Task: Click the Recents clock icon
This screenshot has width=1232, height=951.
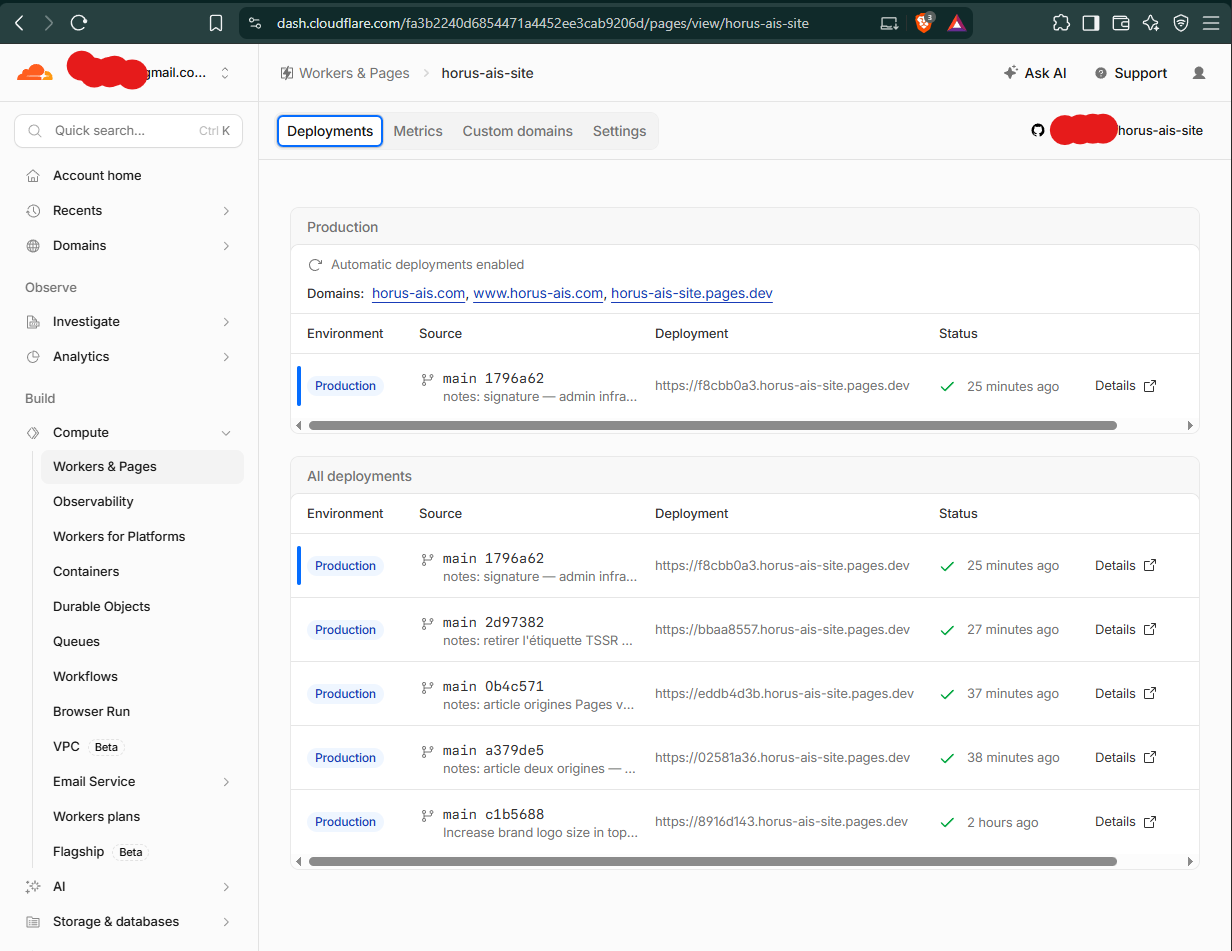Action: [x=33, y=210]
